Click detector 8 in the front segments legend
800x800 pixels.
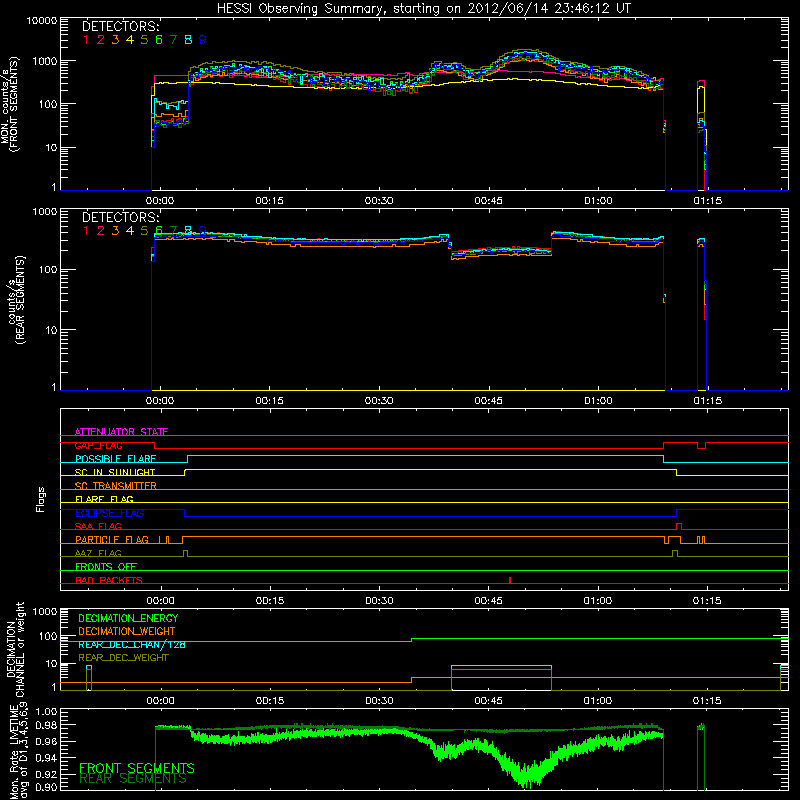(188, 40)
